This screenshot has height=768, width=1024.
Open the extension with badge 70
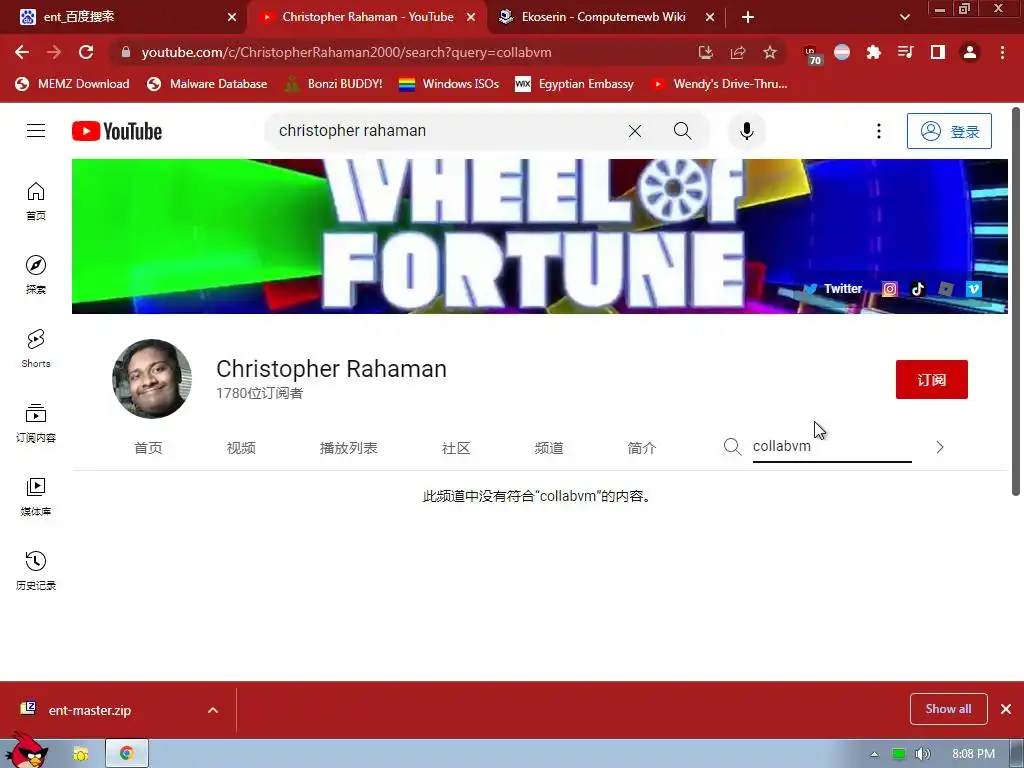click(x=811, y=54)
